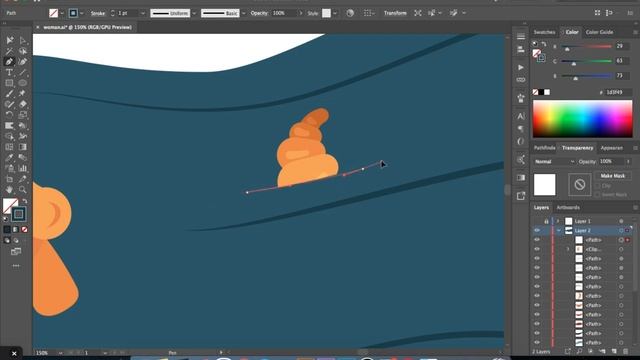The height and width of the screenshot is (360, 640).
Task: Select the Lasso tool
Action: pos(23,51)
